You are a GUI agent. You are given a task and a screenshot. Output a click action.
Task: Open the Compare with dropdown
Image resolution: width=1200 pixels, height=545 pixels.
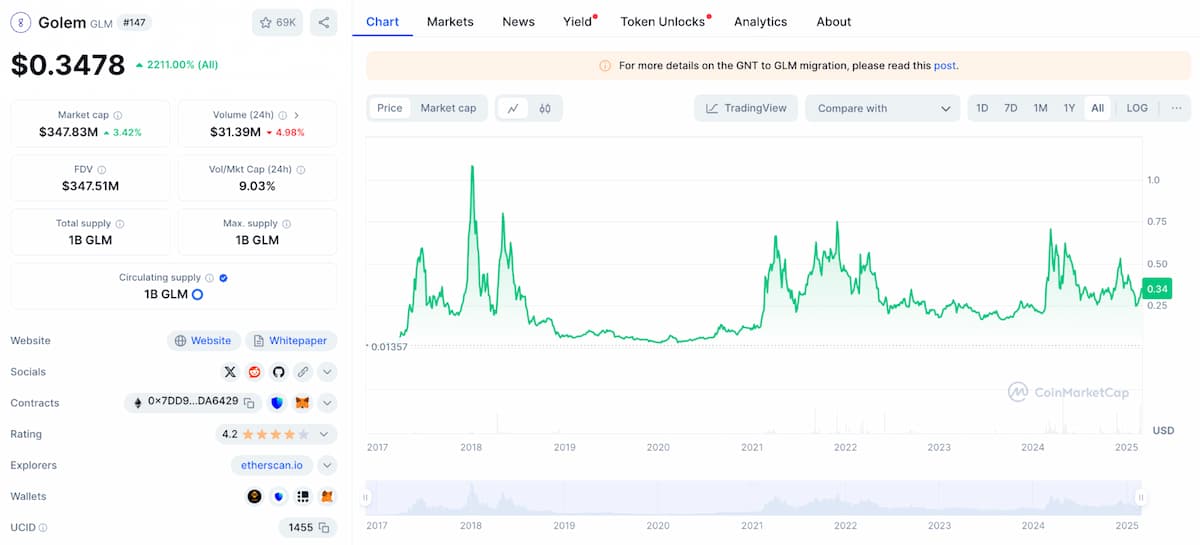(x=884, y=108)
